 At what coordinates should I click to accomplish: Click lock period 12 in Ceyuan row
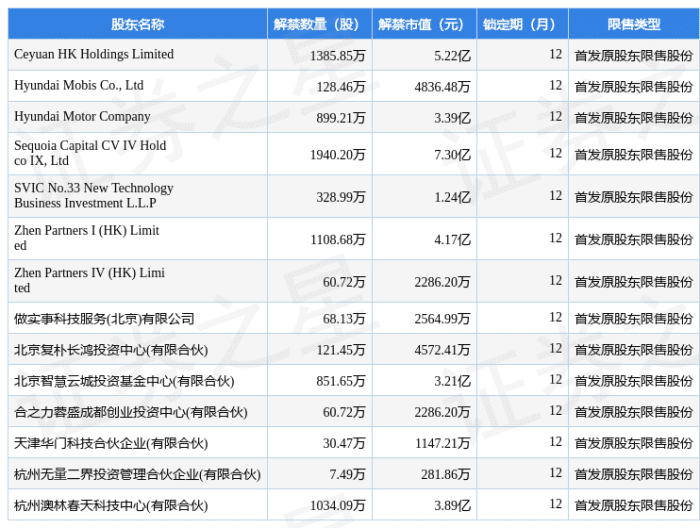(555, 54)
